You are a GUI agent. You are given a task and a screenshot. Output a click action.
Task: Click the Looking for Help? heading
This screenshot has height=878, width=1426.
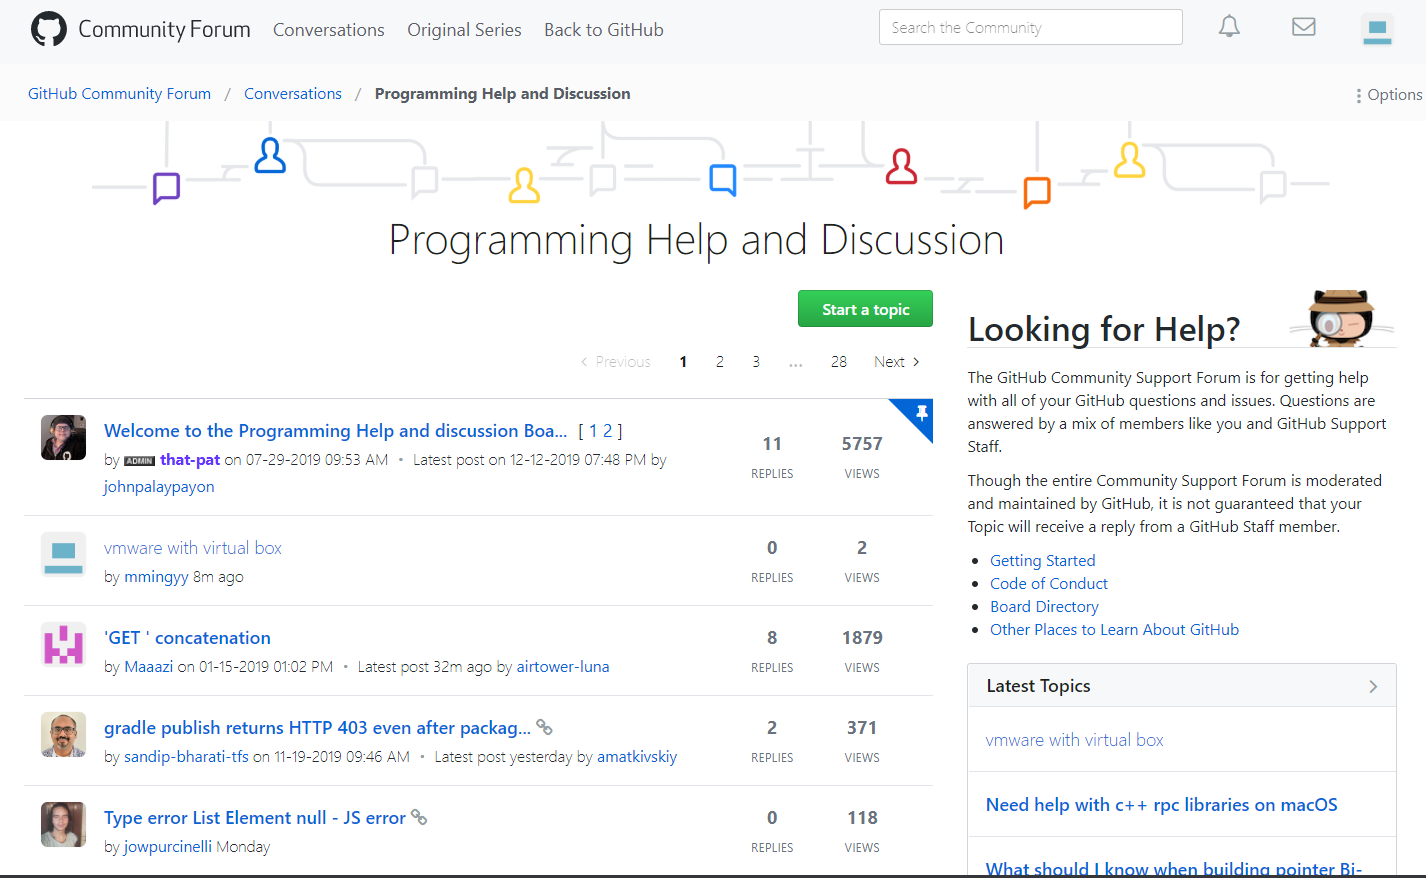point(1104,329)
